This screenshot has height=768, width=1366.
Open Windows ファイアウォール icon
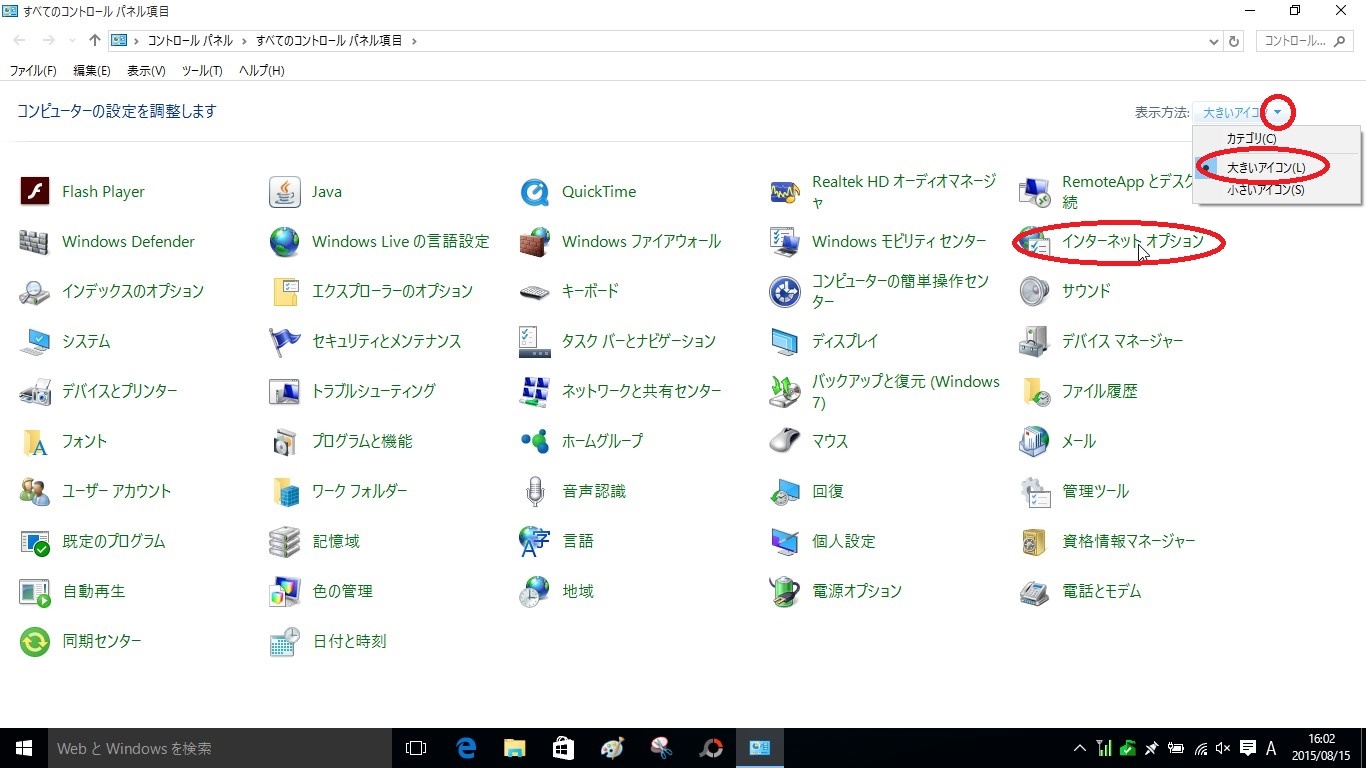point(535,241)
